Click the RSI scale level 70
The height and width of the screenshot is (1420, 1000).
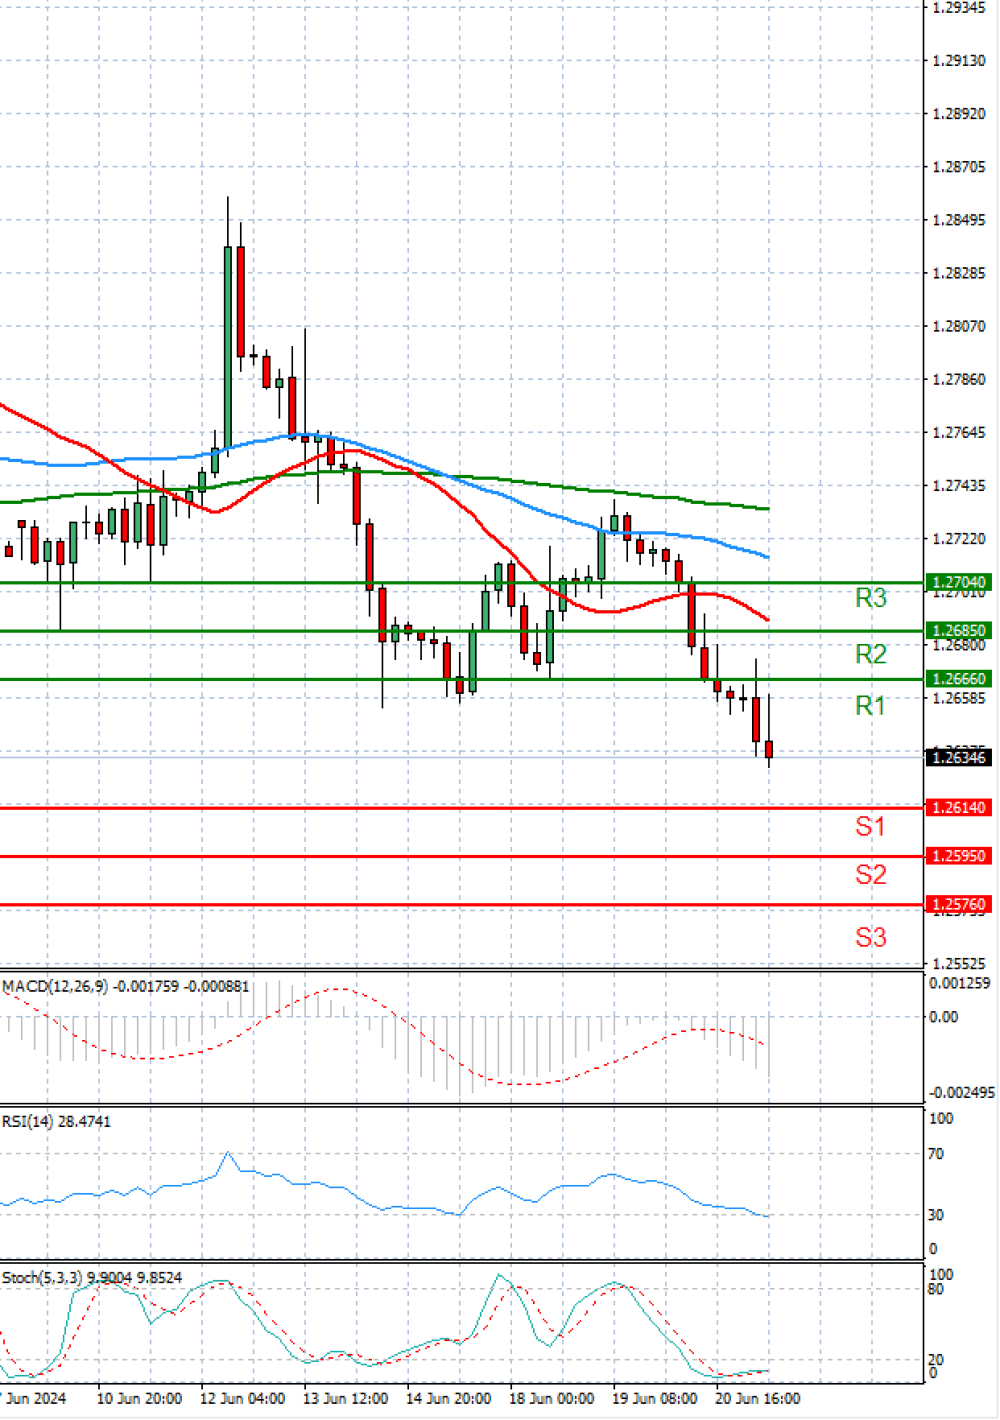click(x=936, y=1153)
